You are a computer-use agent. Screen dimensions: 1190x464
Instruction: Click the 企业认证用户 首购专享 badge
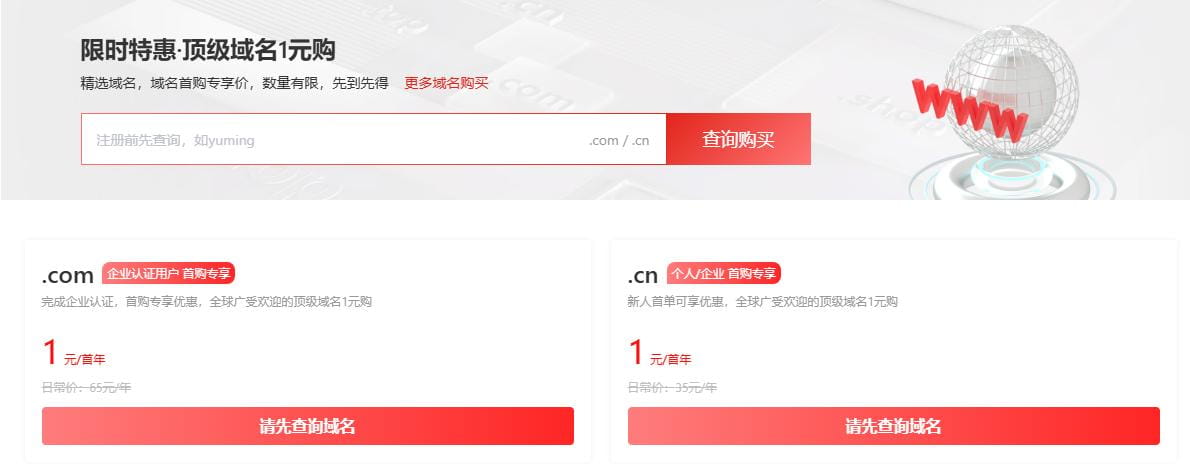168,273
